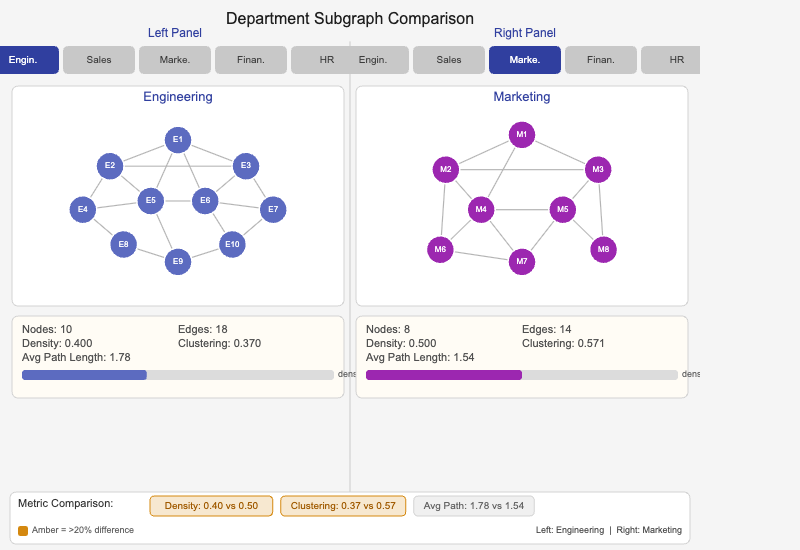Select the E7 node circle
Viewport: 800px width, 550px height.
273,210
